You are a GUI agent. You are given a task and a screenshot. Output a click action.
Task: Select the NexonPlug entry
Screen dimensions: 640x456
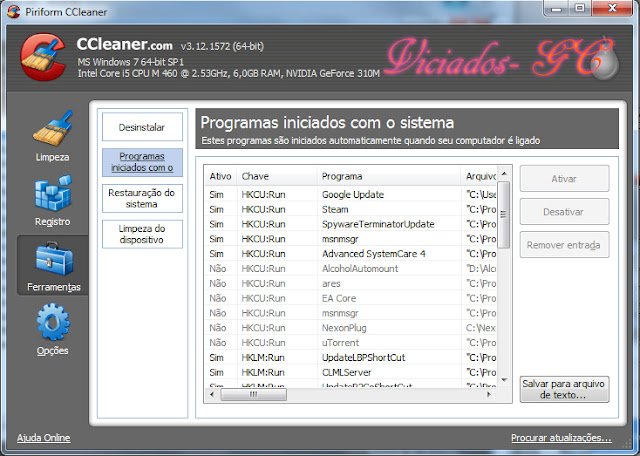tap(351, 328)
